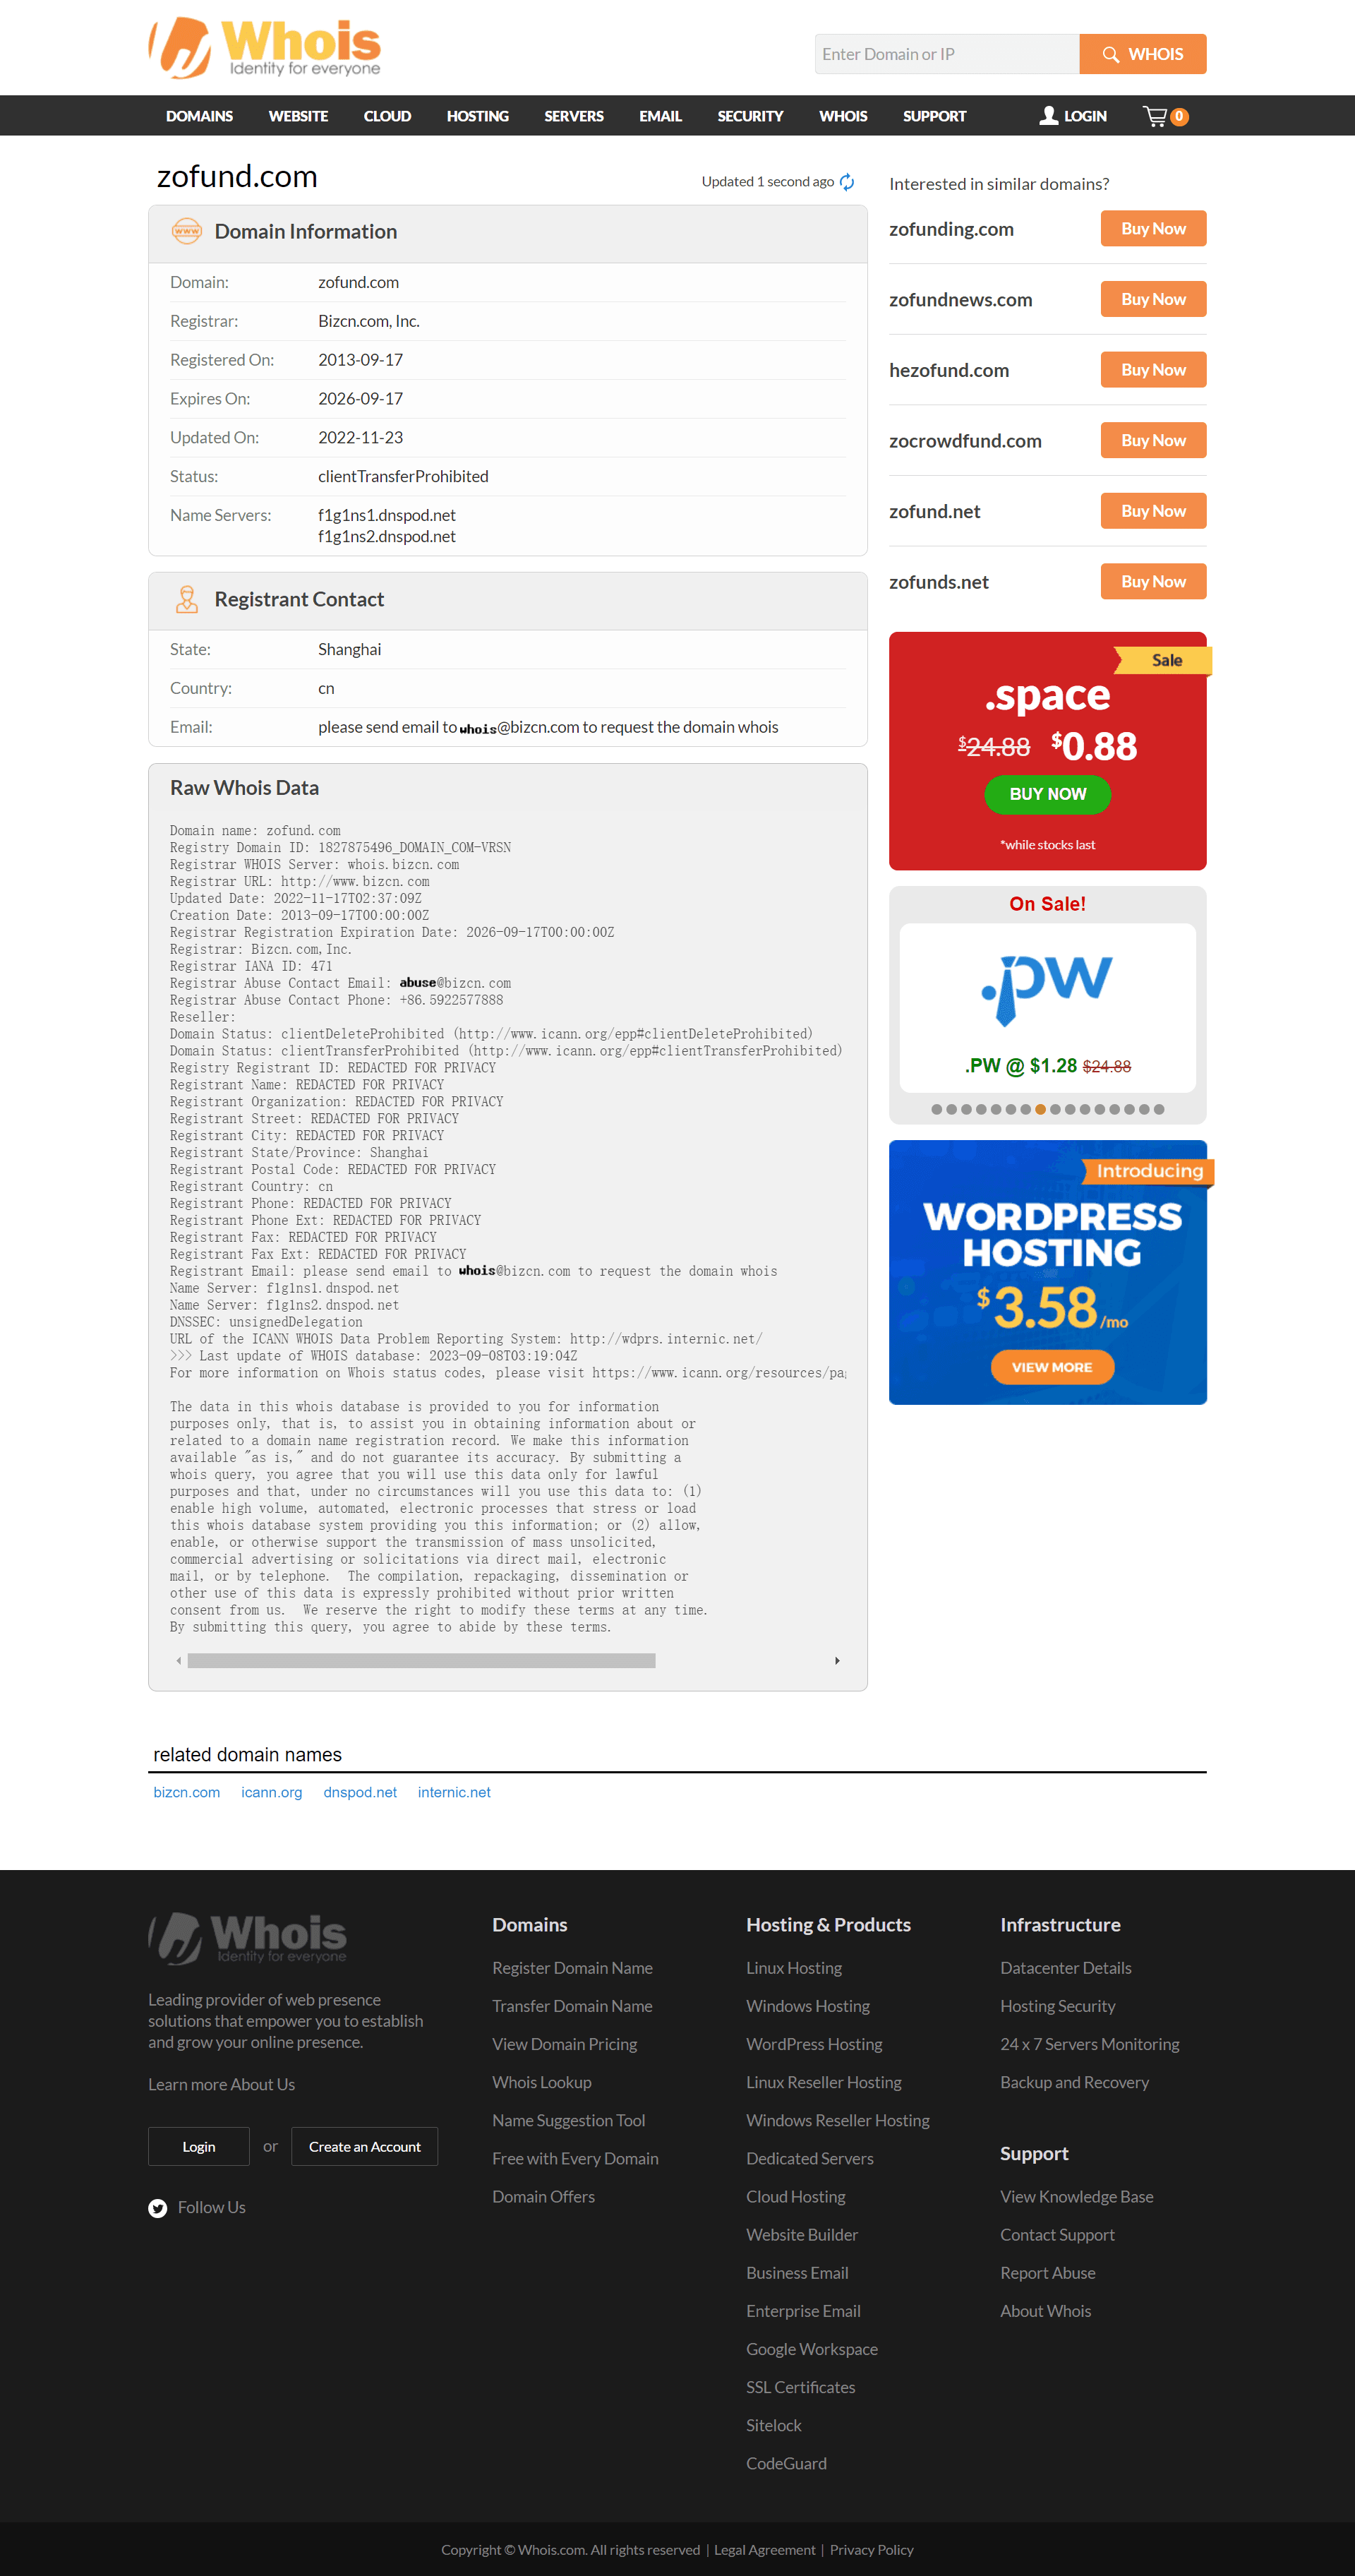Image resolution: width=1355 pixels, height=2576 pixels.
Task: Click the WHOIS search button
Action: tap(1143, 54)
